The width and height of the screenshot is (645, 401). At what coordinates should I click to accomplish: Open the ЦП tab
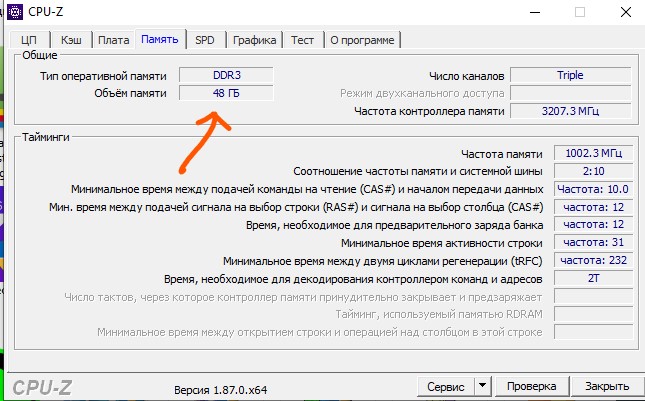tap(29, 40)
